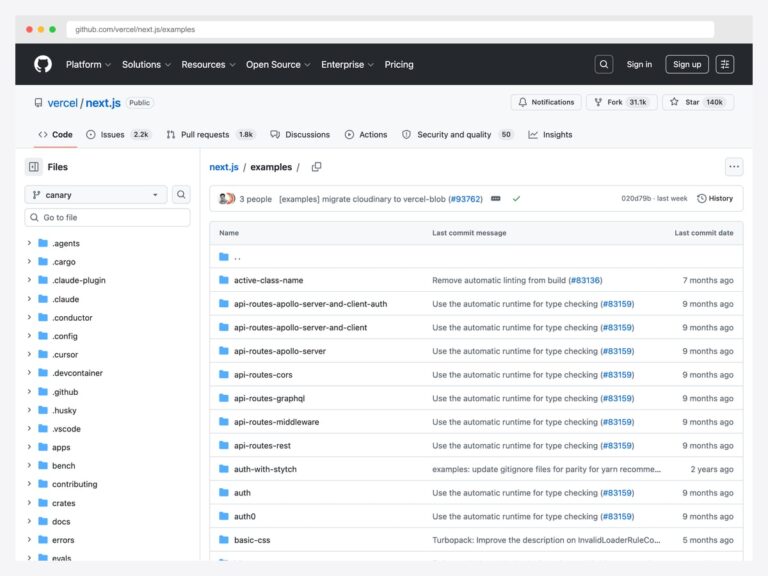This screenshot has width=768, height=576.
Task: Switch to Security and quality tab
Action: point(457,134)
